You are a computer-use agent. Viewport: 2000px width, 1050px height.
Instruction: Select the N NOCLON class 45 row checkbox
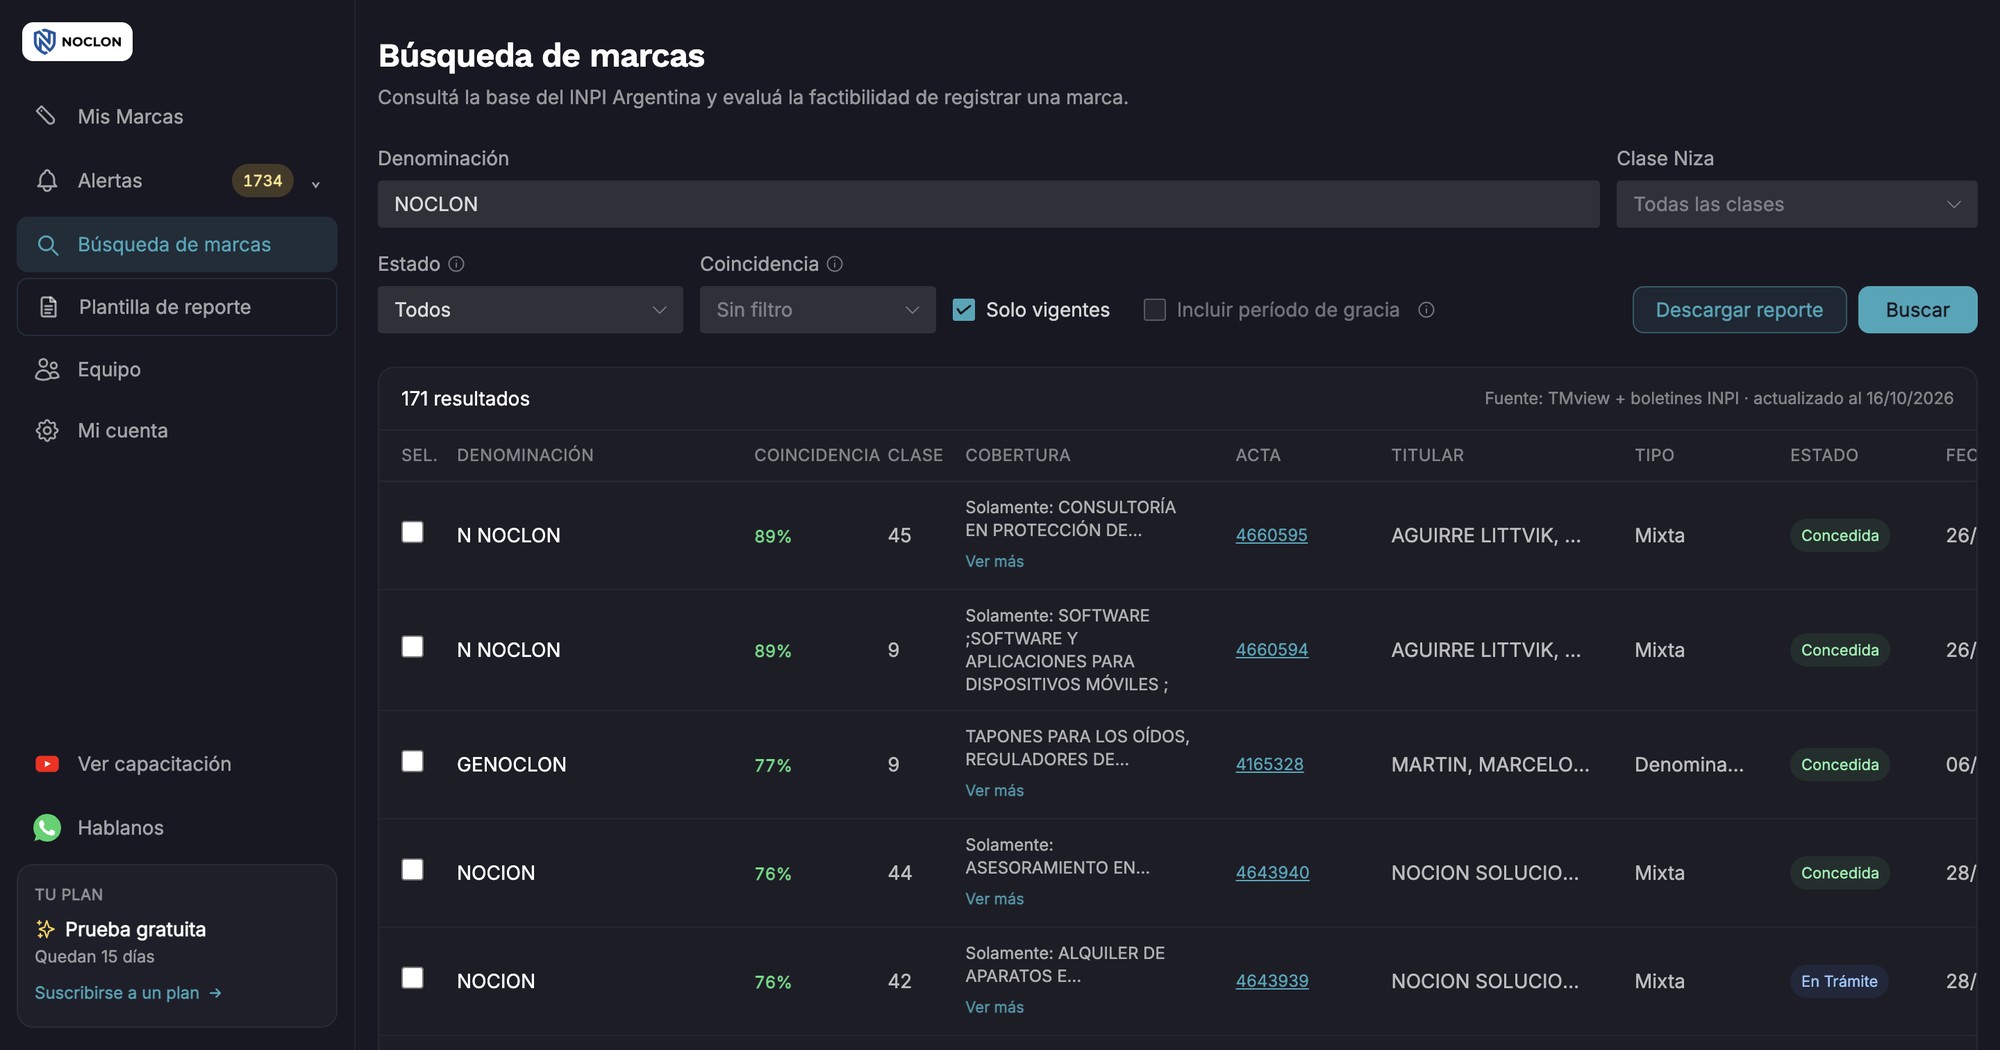tap(413, 532)
